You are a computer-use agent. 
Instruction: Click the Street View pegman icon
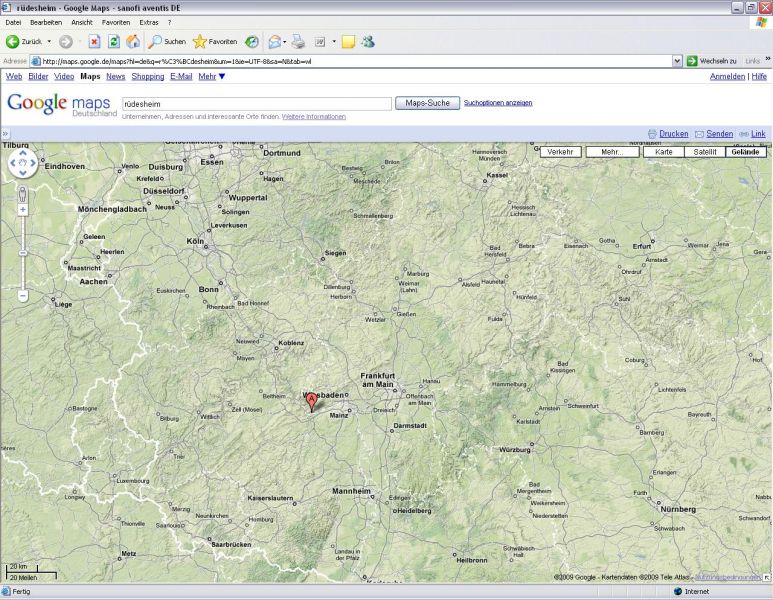pos(23,194)
